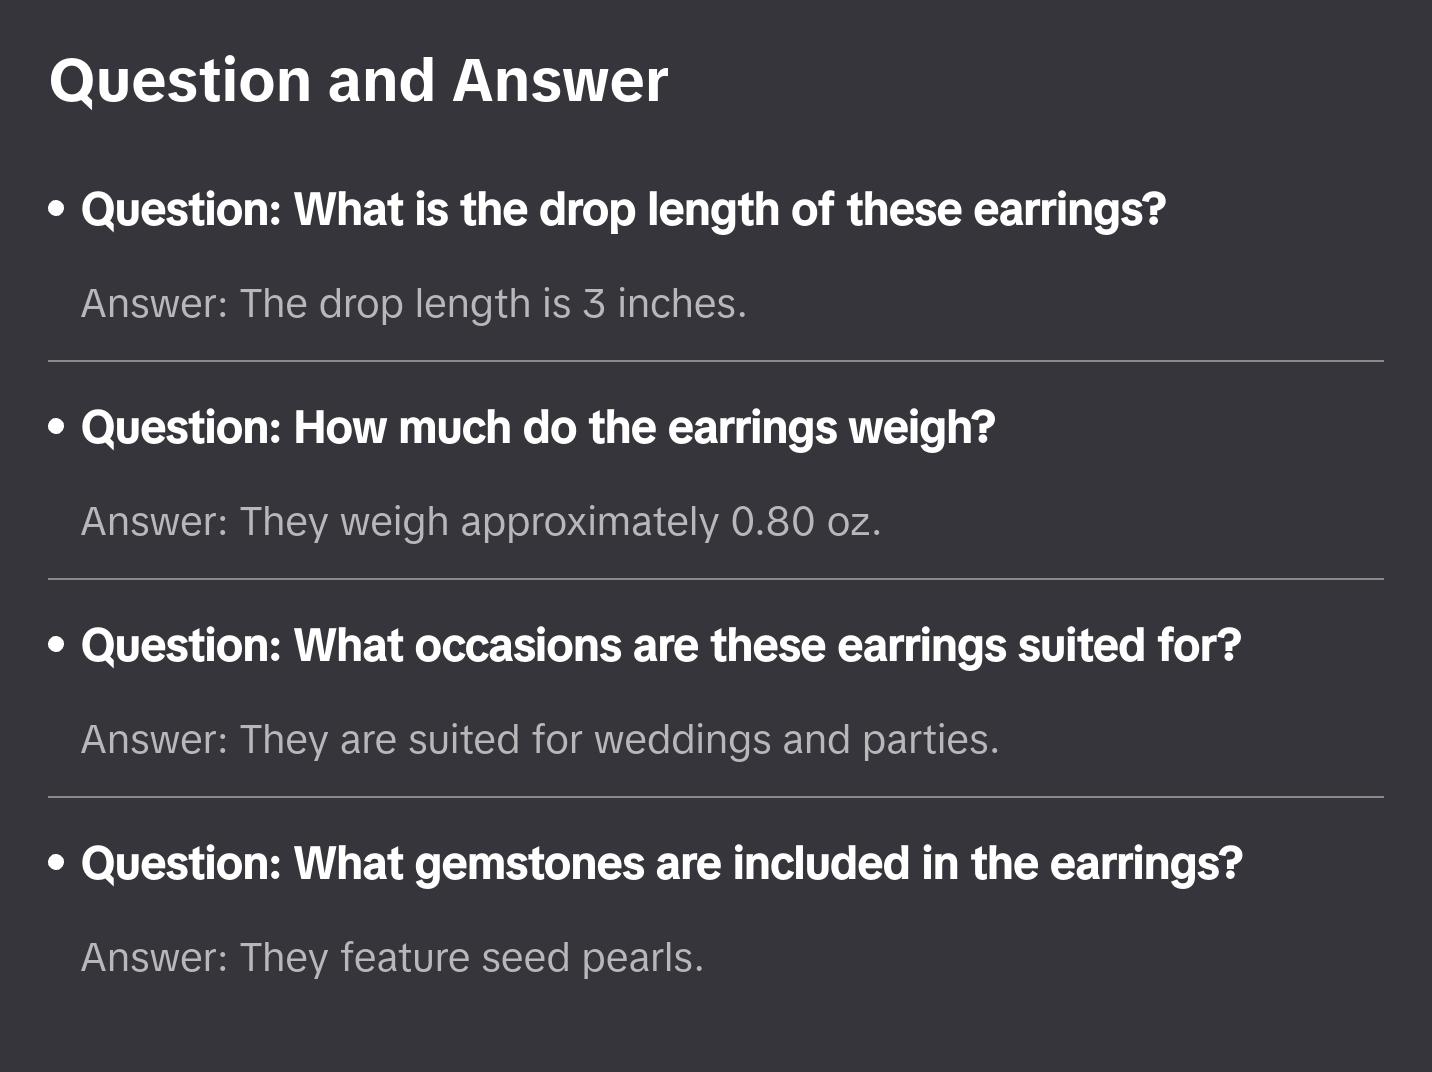Click the seed pearls answer text
The image size is (1432, 1072).
click(392, 958)
